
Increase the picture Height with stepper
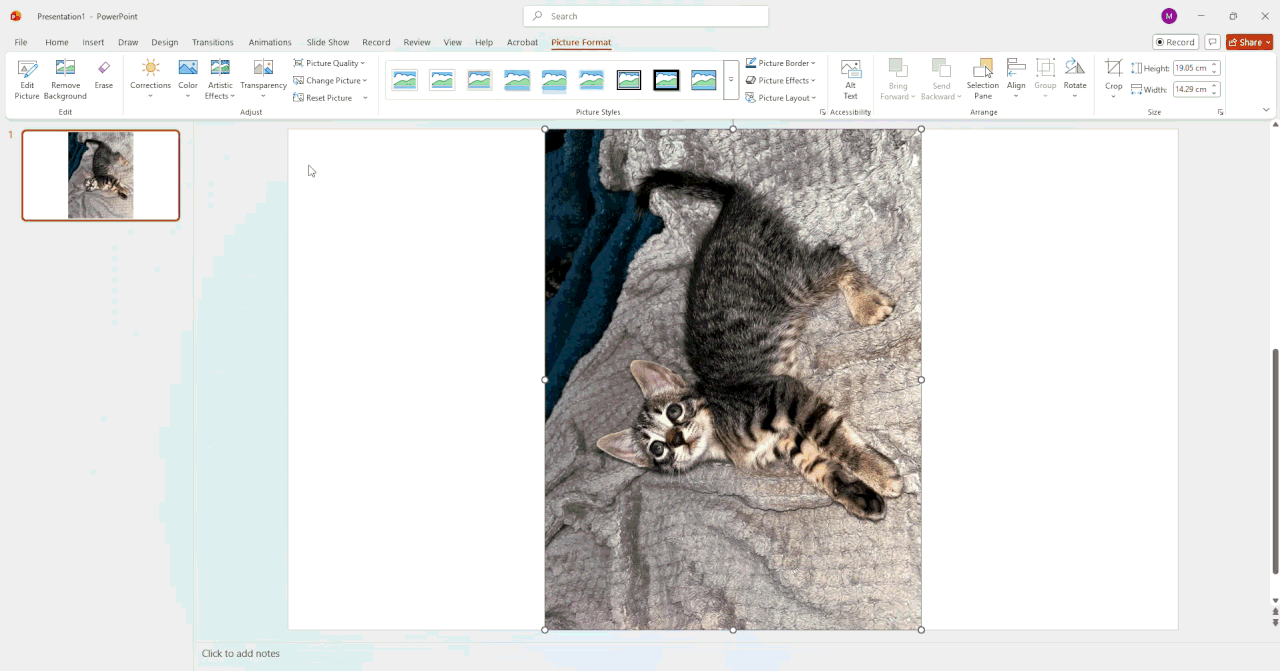[x=1215, y=65]
